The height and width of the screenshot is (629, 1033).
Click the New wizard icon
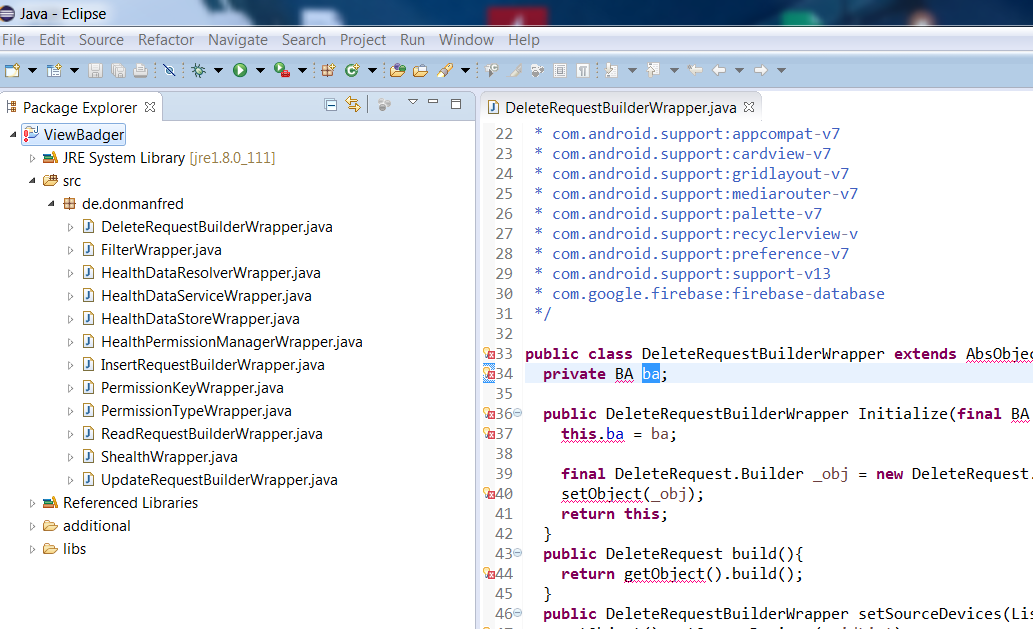13,70
